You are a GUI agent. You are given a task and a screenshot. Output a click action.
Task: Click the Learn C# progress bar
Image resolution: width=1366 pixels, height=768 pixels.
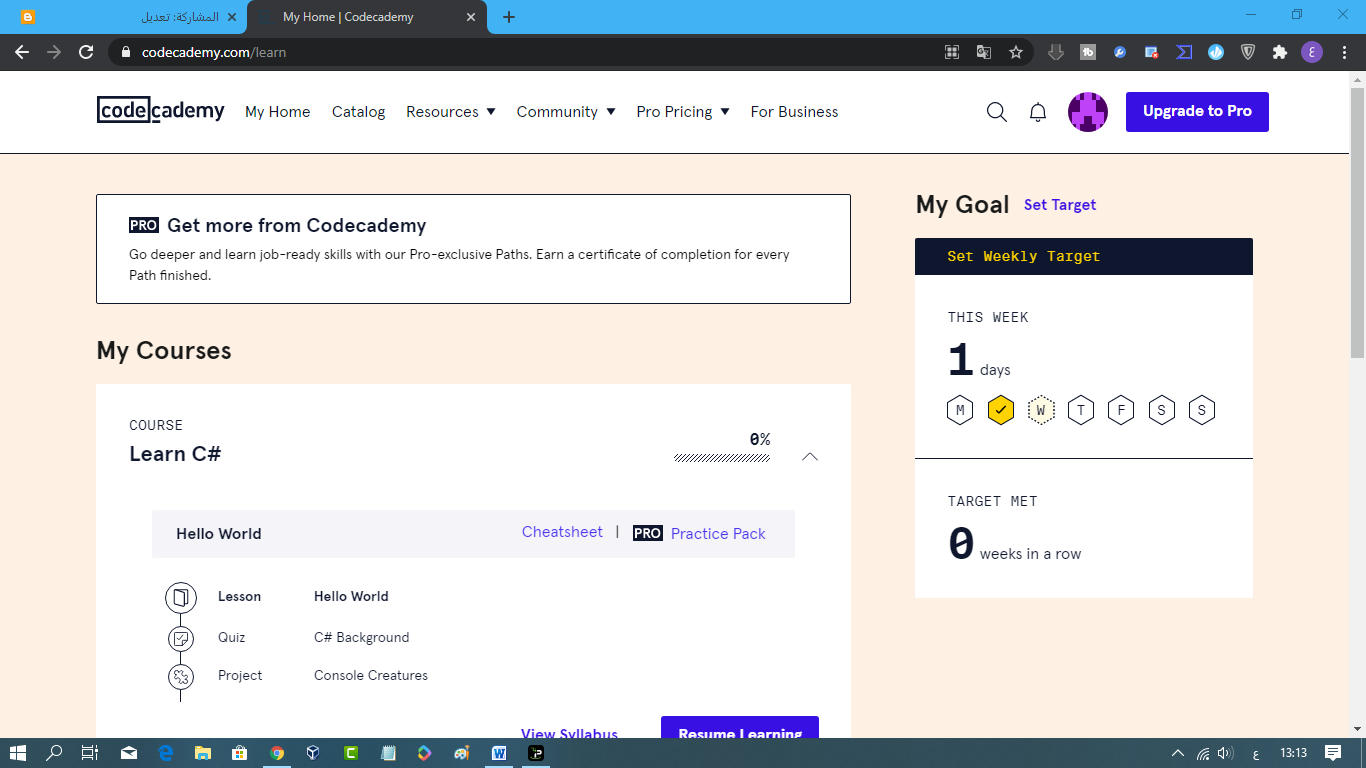[722, 458]
